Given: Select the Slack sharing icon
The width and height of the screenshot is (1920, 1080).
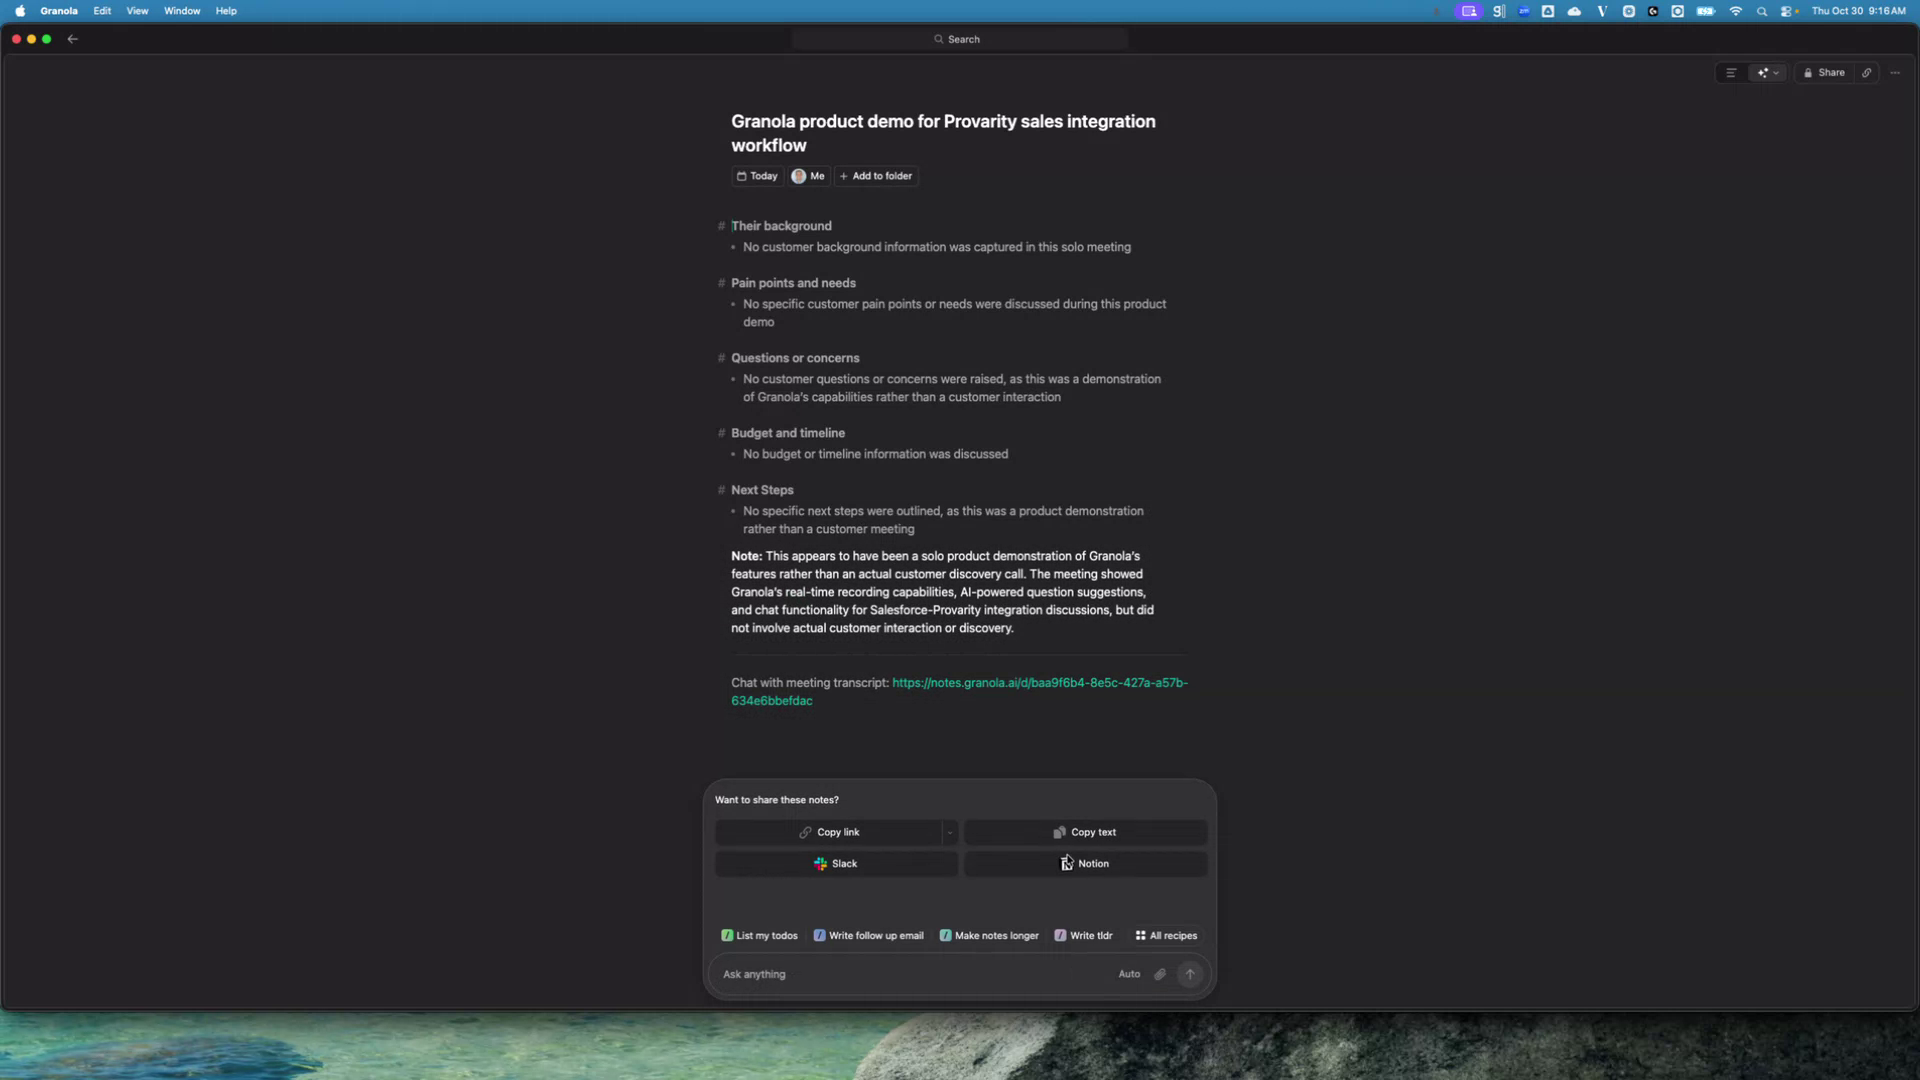Looking at the screenshot, I should [x=822, y=863].
